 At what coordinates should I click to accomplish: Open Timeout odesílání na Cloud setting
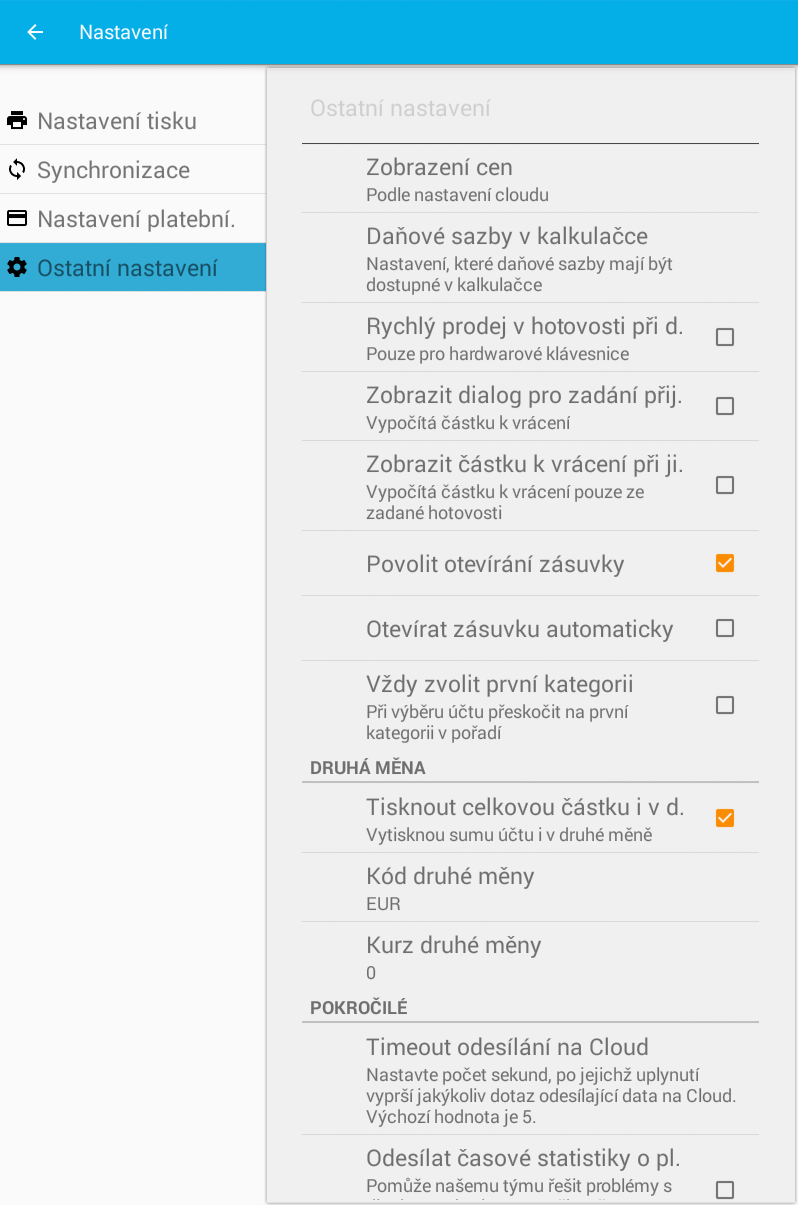[530, 1079]
